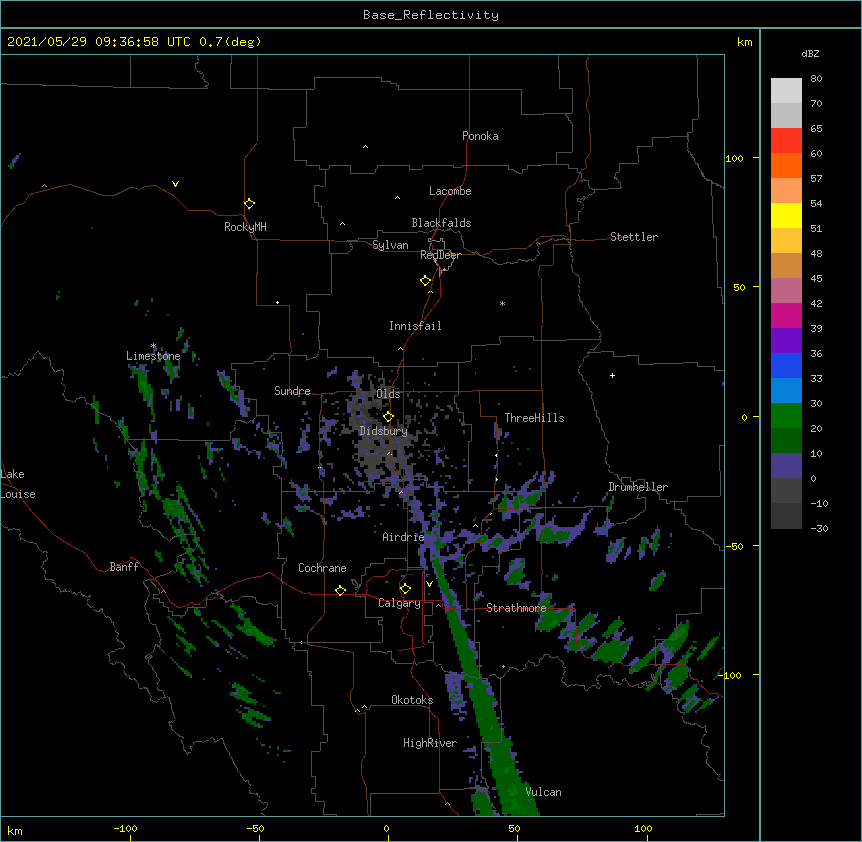The height and width of the screenshot is (842, 862).
Task: Click the green 20–30 dBZ legend swatch
Action: click(786, 416)
